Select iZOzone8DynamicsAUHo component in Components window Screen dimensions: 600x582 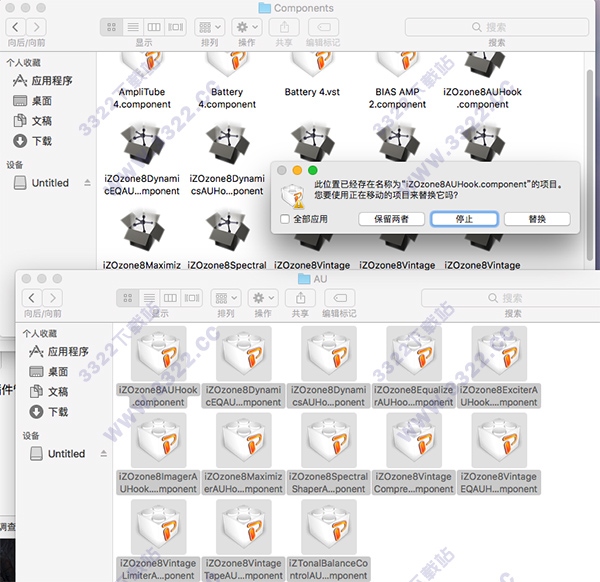pos(227,160)
